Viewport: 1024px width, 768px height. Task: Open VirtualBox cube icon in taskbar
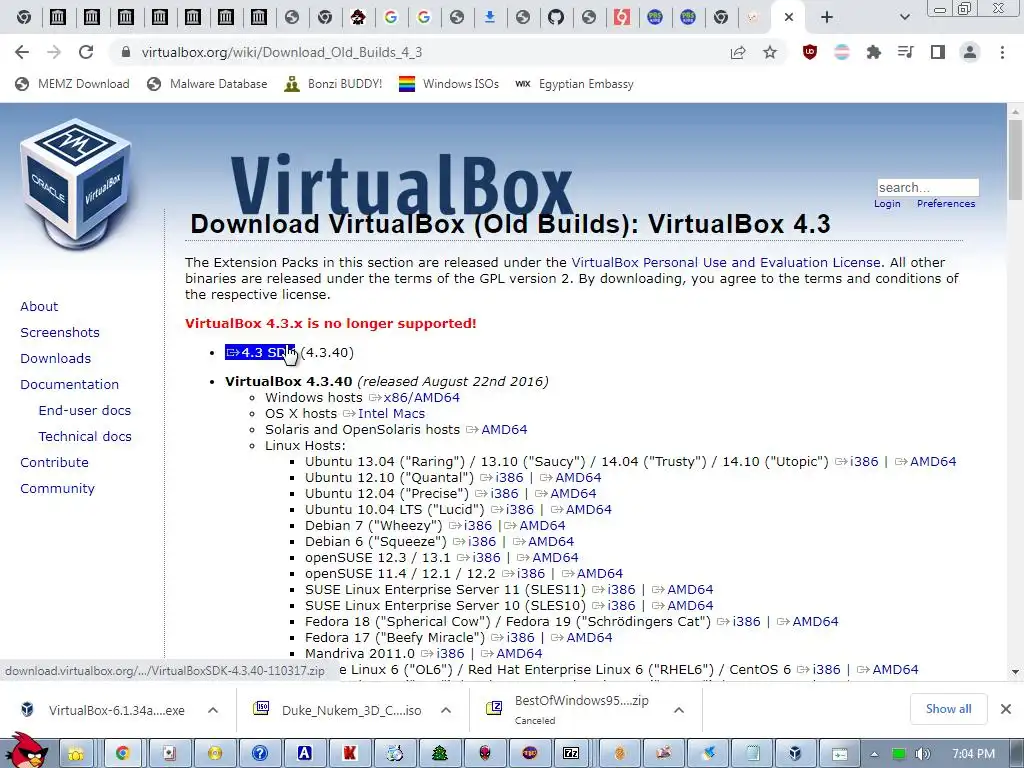click(x=795, y=754)
